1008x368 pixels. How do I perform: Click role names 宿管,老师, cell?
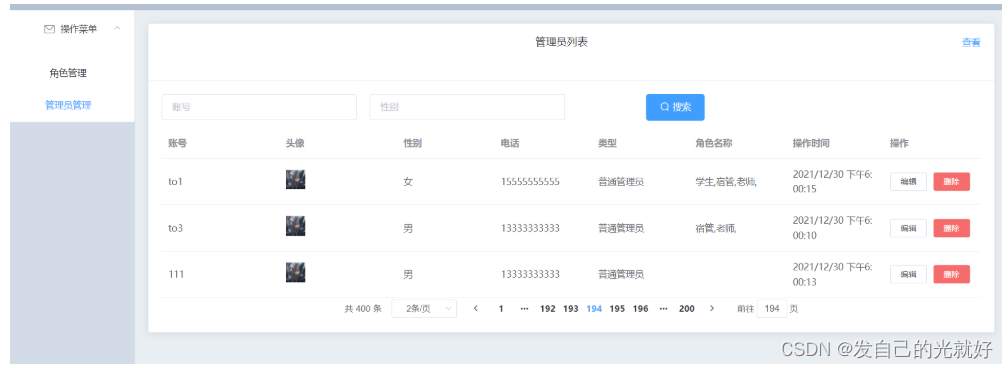click(x=716, y=228)
